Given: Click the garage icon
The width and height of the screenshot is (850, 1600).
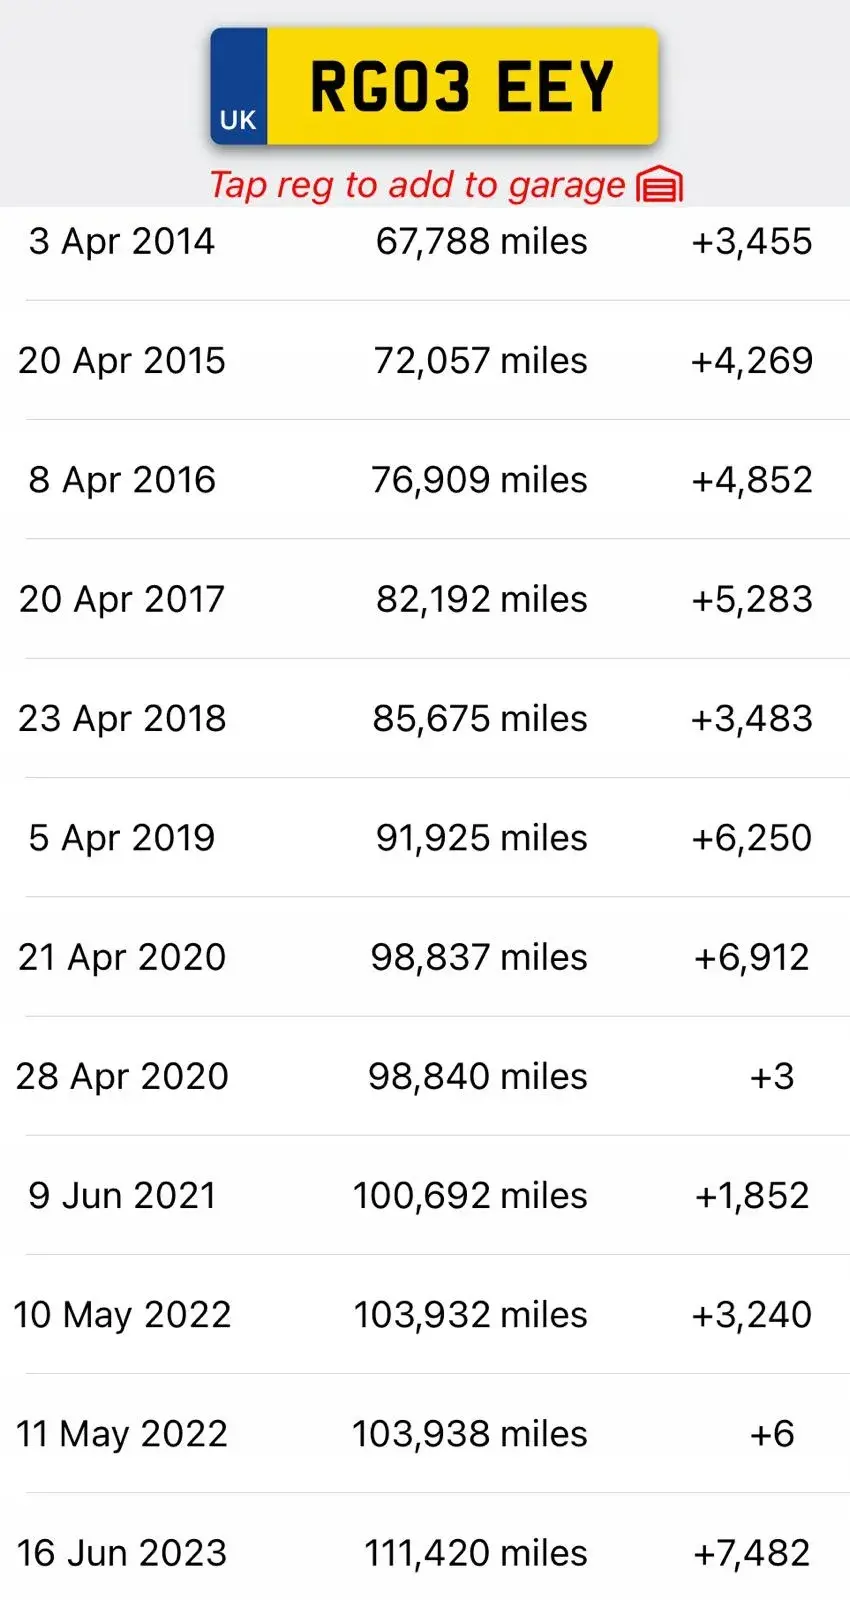Looking at the screenshot, I should tap(660, 185).
